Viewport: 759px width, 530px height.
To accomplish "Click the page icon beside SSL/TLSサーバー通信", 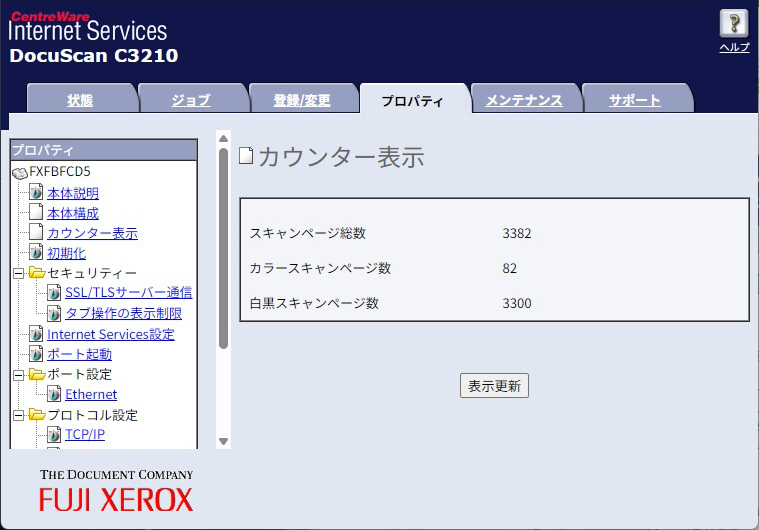I will (54, 292).
